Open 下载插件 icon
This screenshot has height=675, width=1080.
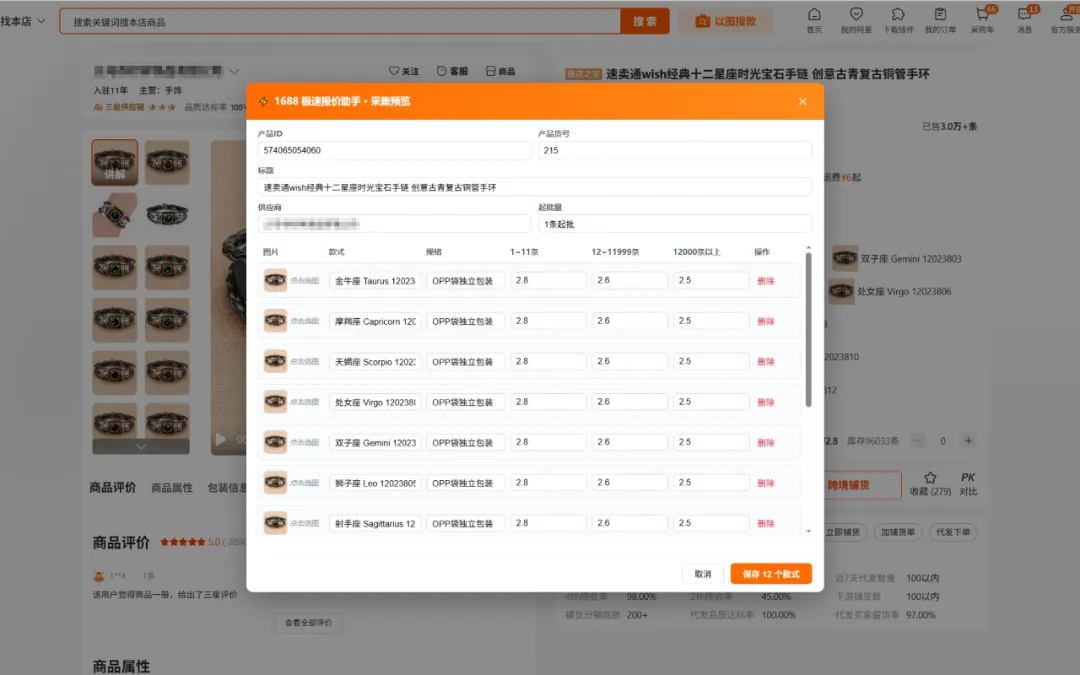pos(898,20)
